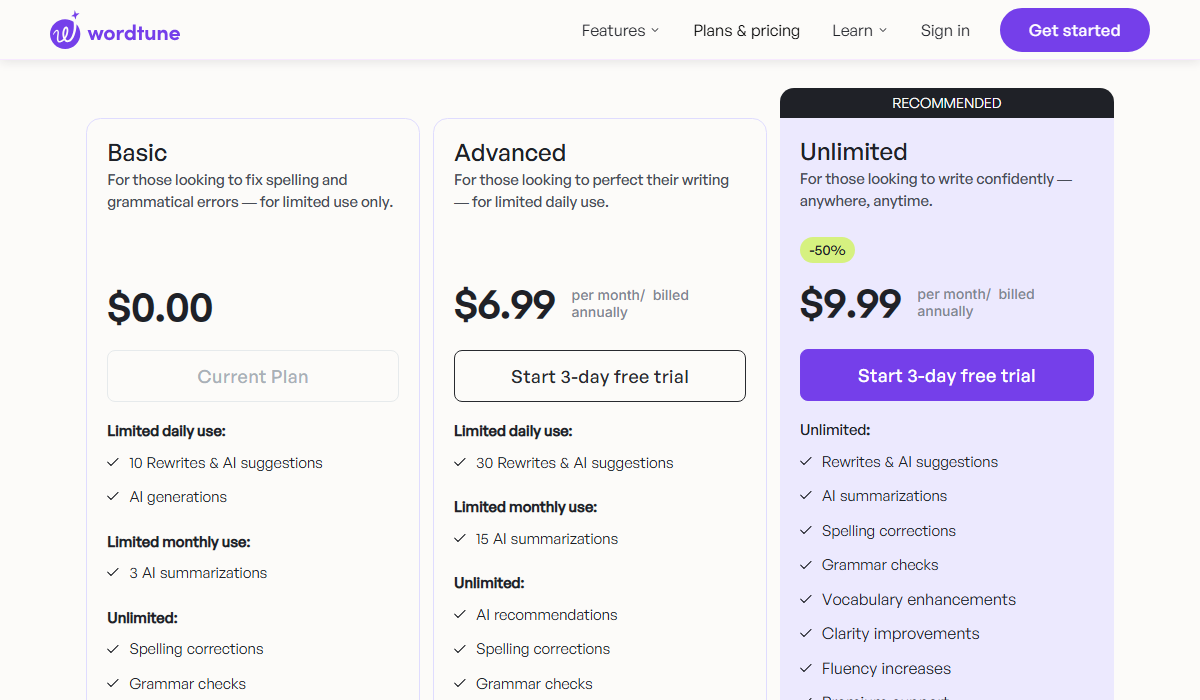Click checkmark next to "Vocabulary enhancements"
This screenshot has width=1200, height=700.
806,599
